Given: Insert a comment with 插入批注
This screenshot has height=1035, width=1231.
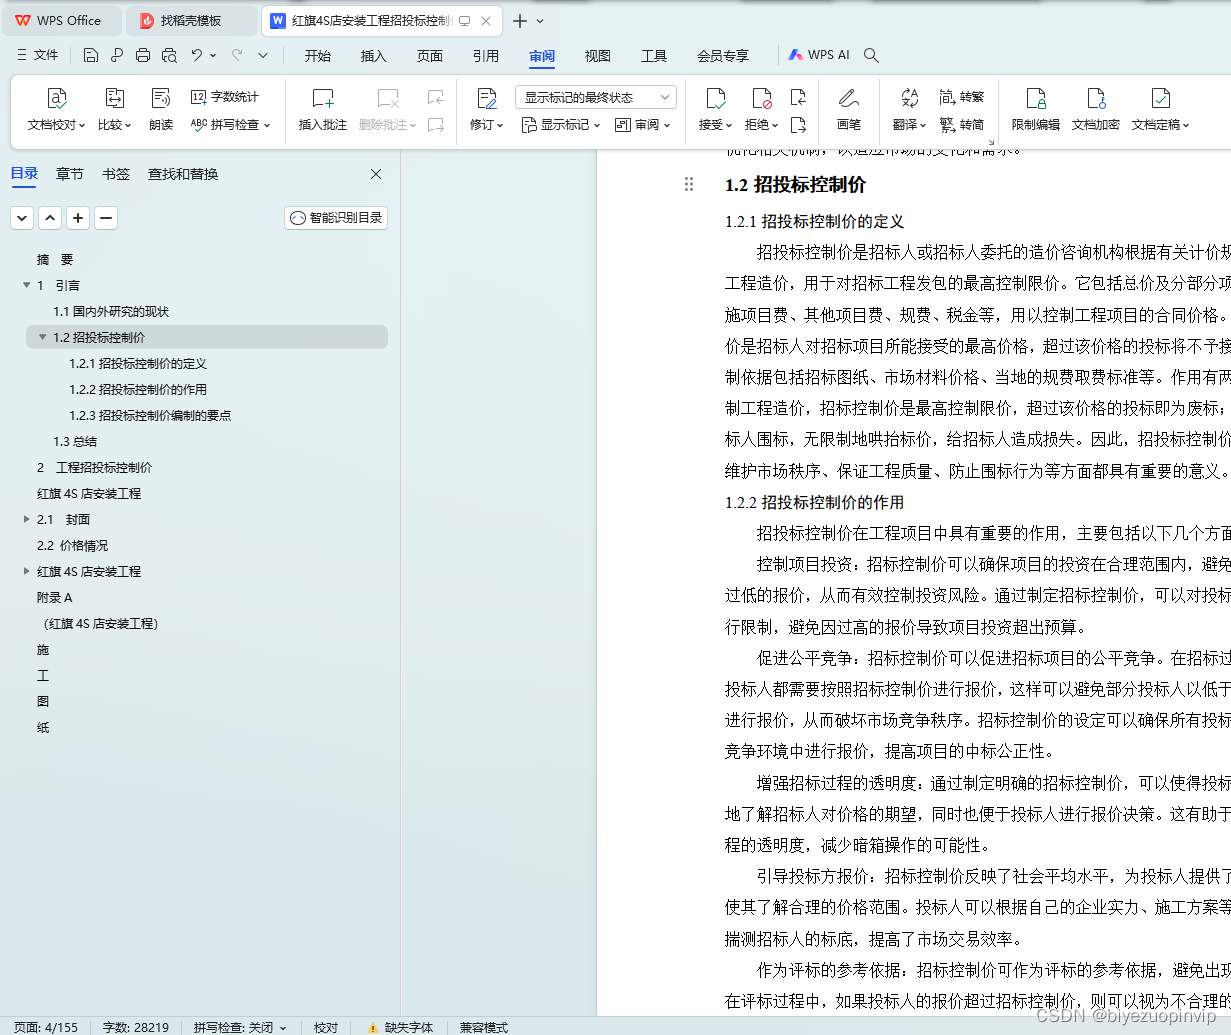Looking at the screenshot, I should 323,110.
